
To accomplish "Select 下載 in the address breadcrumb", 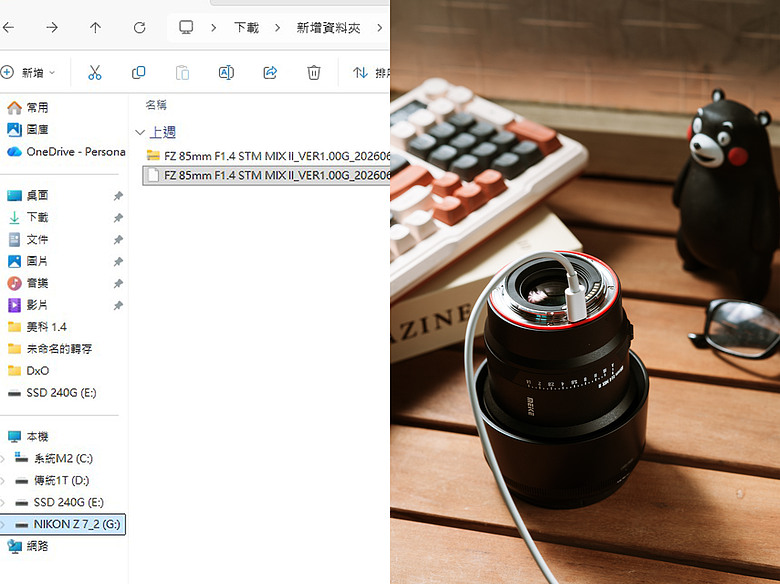I will pyautogui.click(x=246, y=28).
